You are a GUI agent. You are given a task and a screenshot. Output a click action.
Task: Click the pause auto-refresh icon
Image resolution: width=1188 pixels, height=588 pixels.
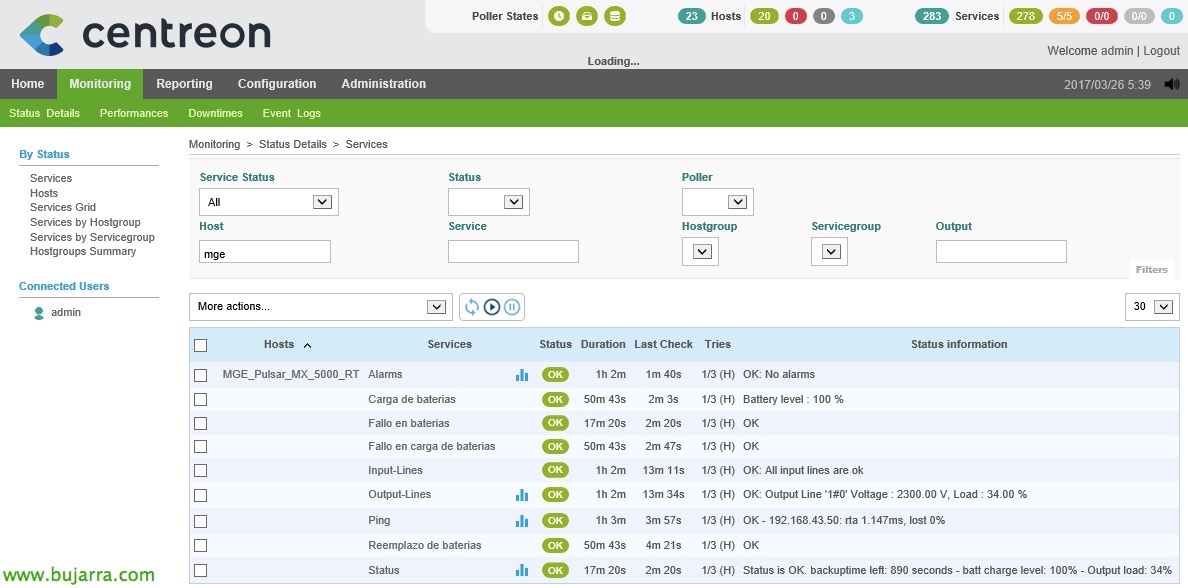pos(512,307)
